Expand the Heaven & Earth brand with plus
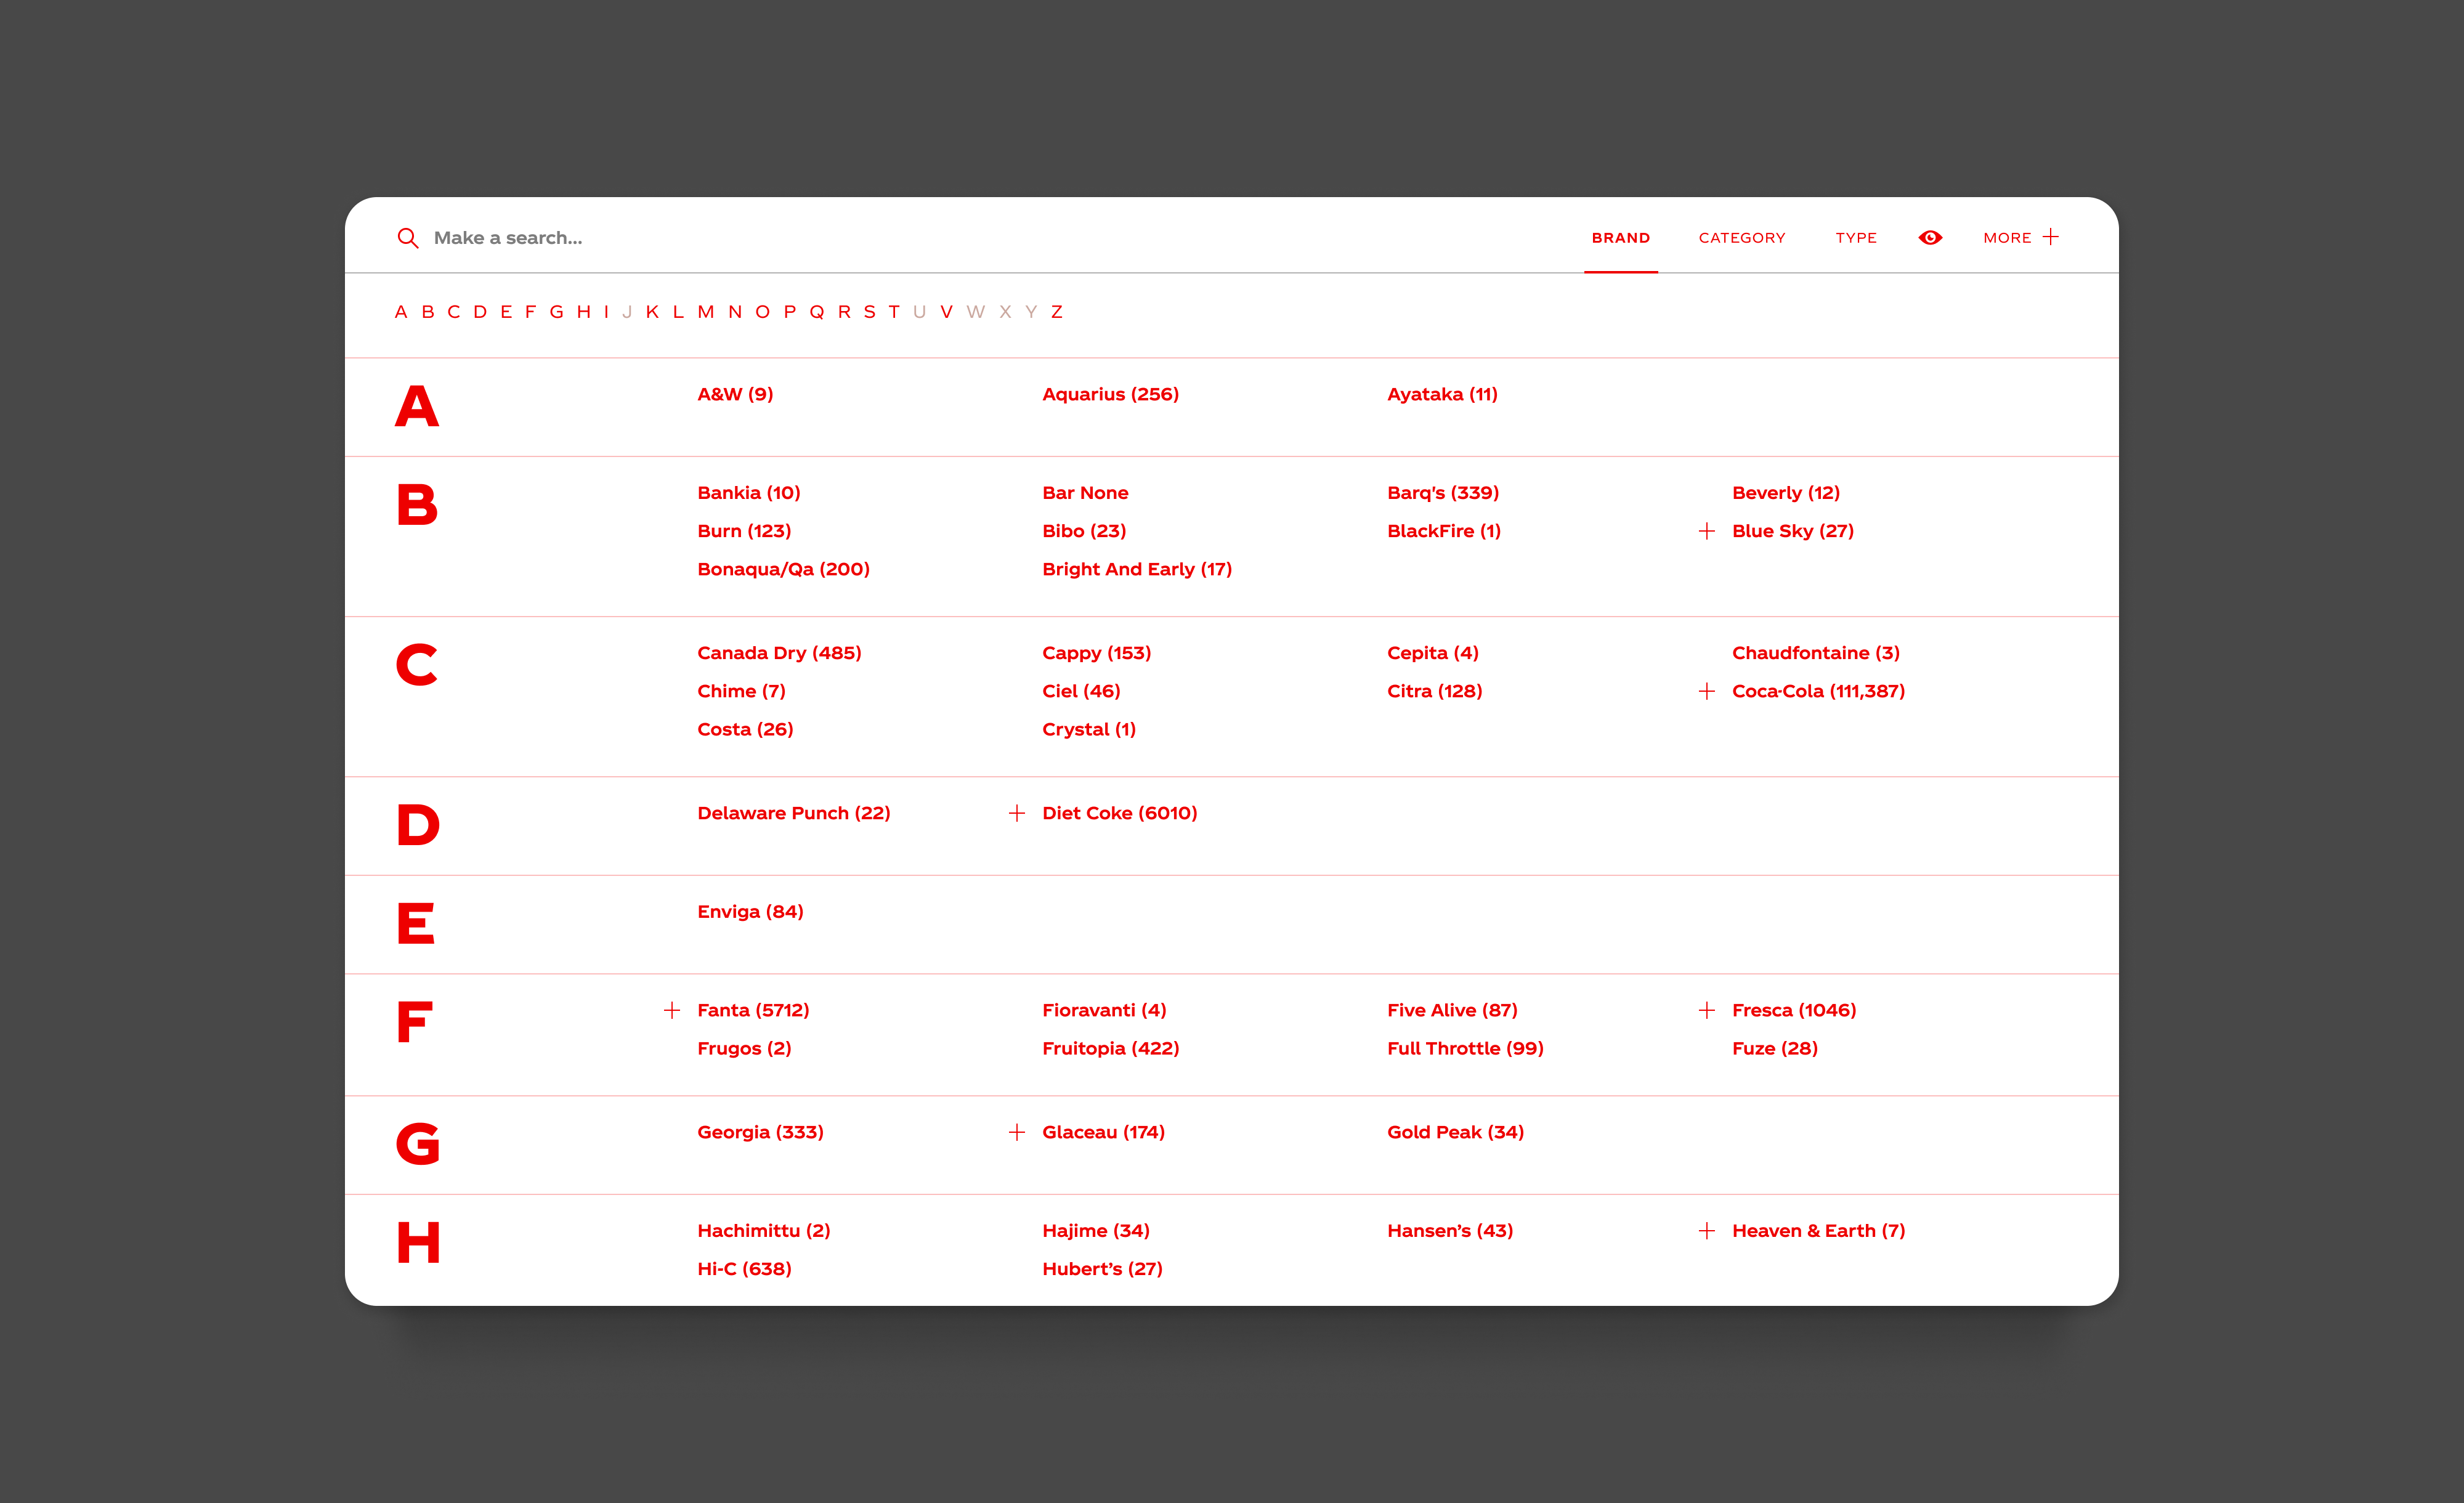This screenshot has width=2464, height=1503. click(x=1707, y=1231)
